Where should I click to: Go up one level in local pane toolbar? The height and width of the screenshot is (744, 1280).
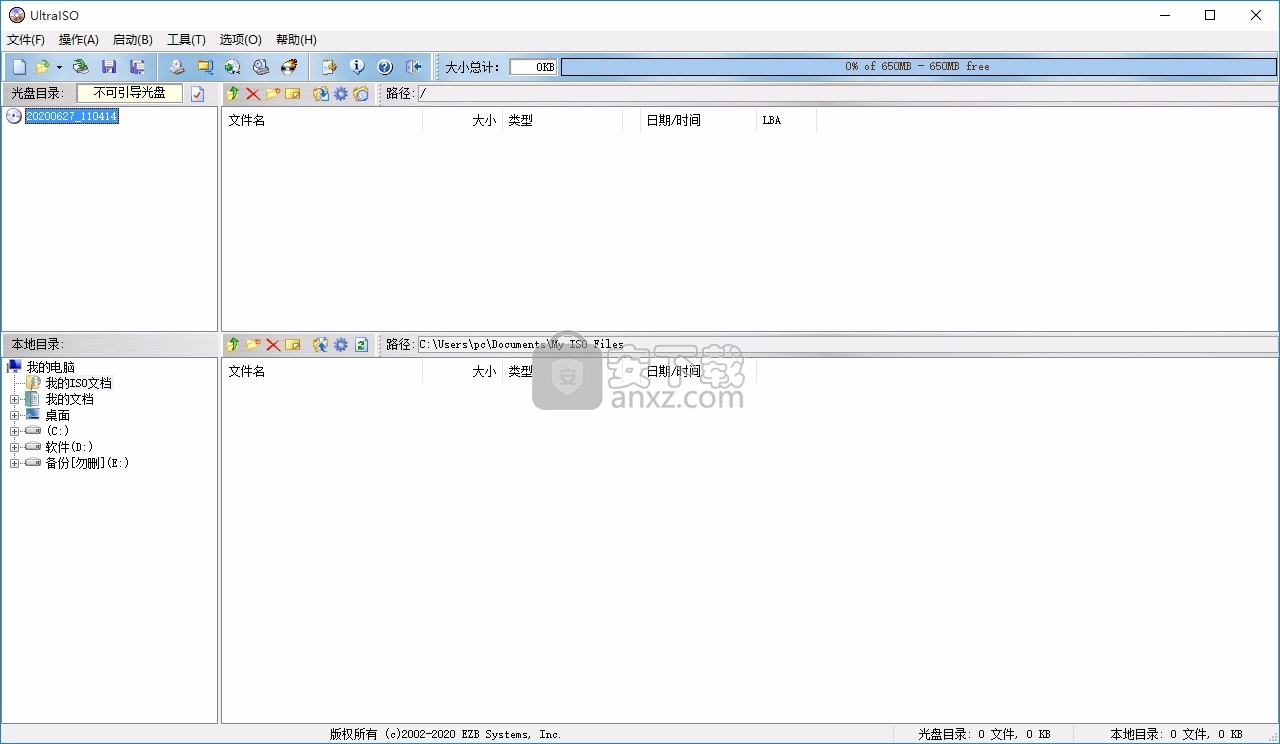click(x=233, y=344)
